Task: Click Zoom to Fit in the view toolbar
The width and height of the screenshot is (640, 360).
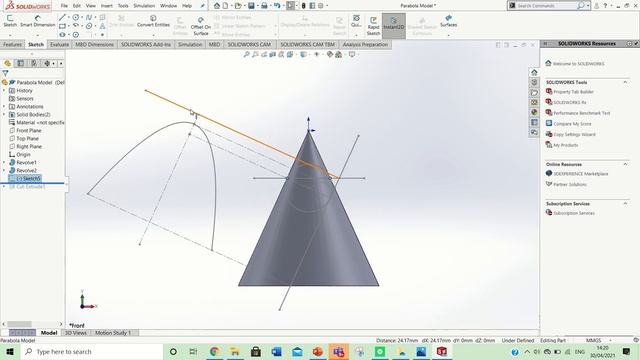Action: (x=246, y=54)
